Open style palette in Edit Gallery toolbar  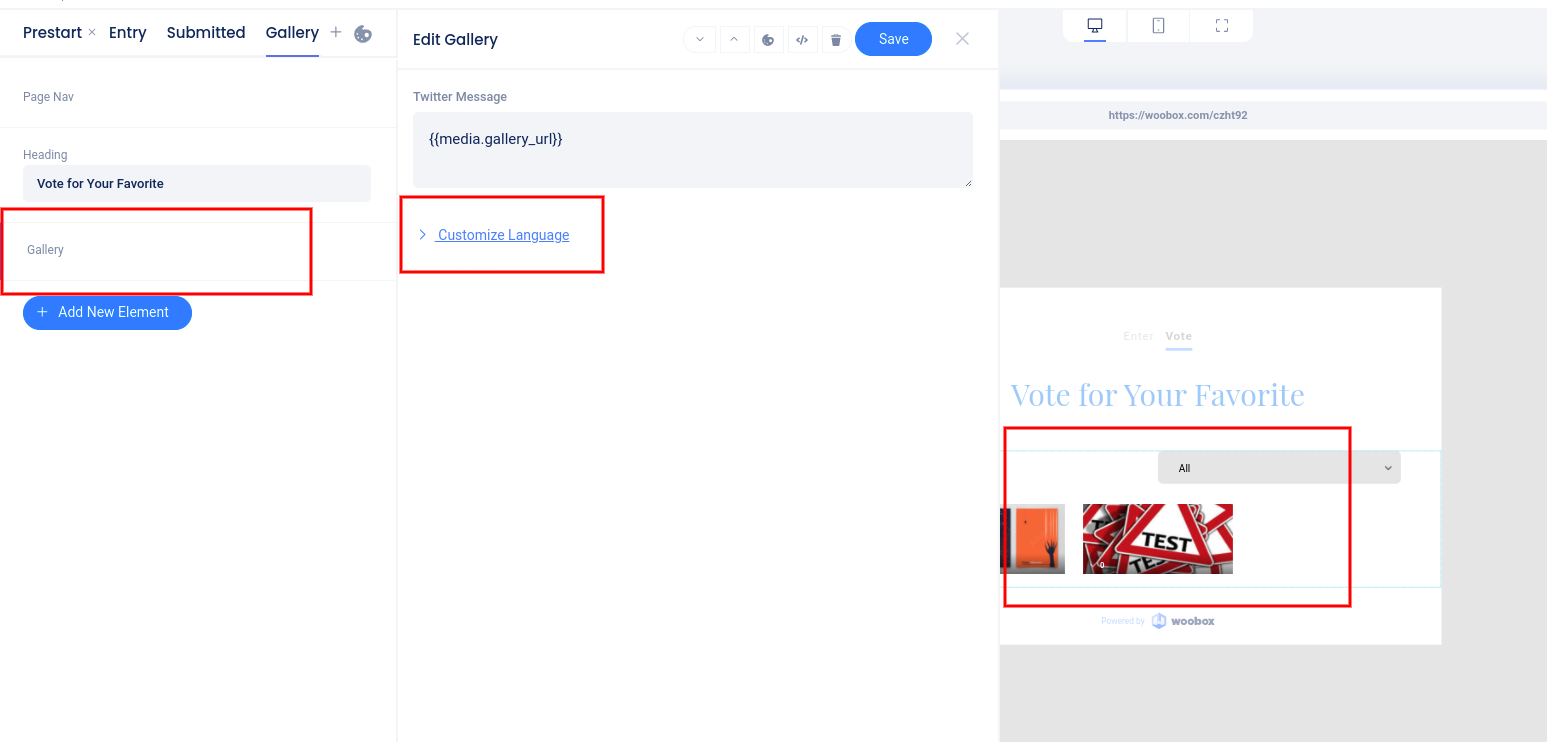(768, 39)
